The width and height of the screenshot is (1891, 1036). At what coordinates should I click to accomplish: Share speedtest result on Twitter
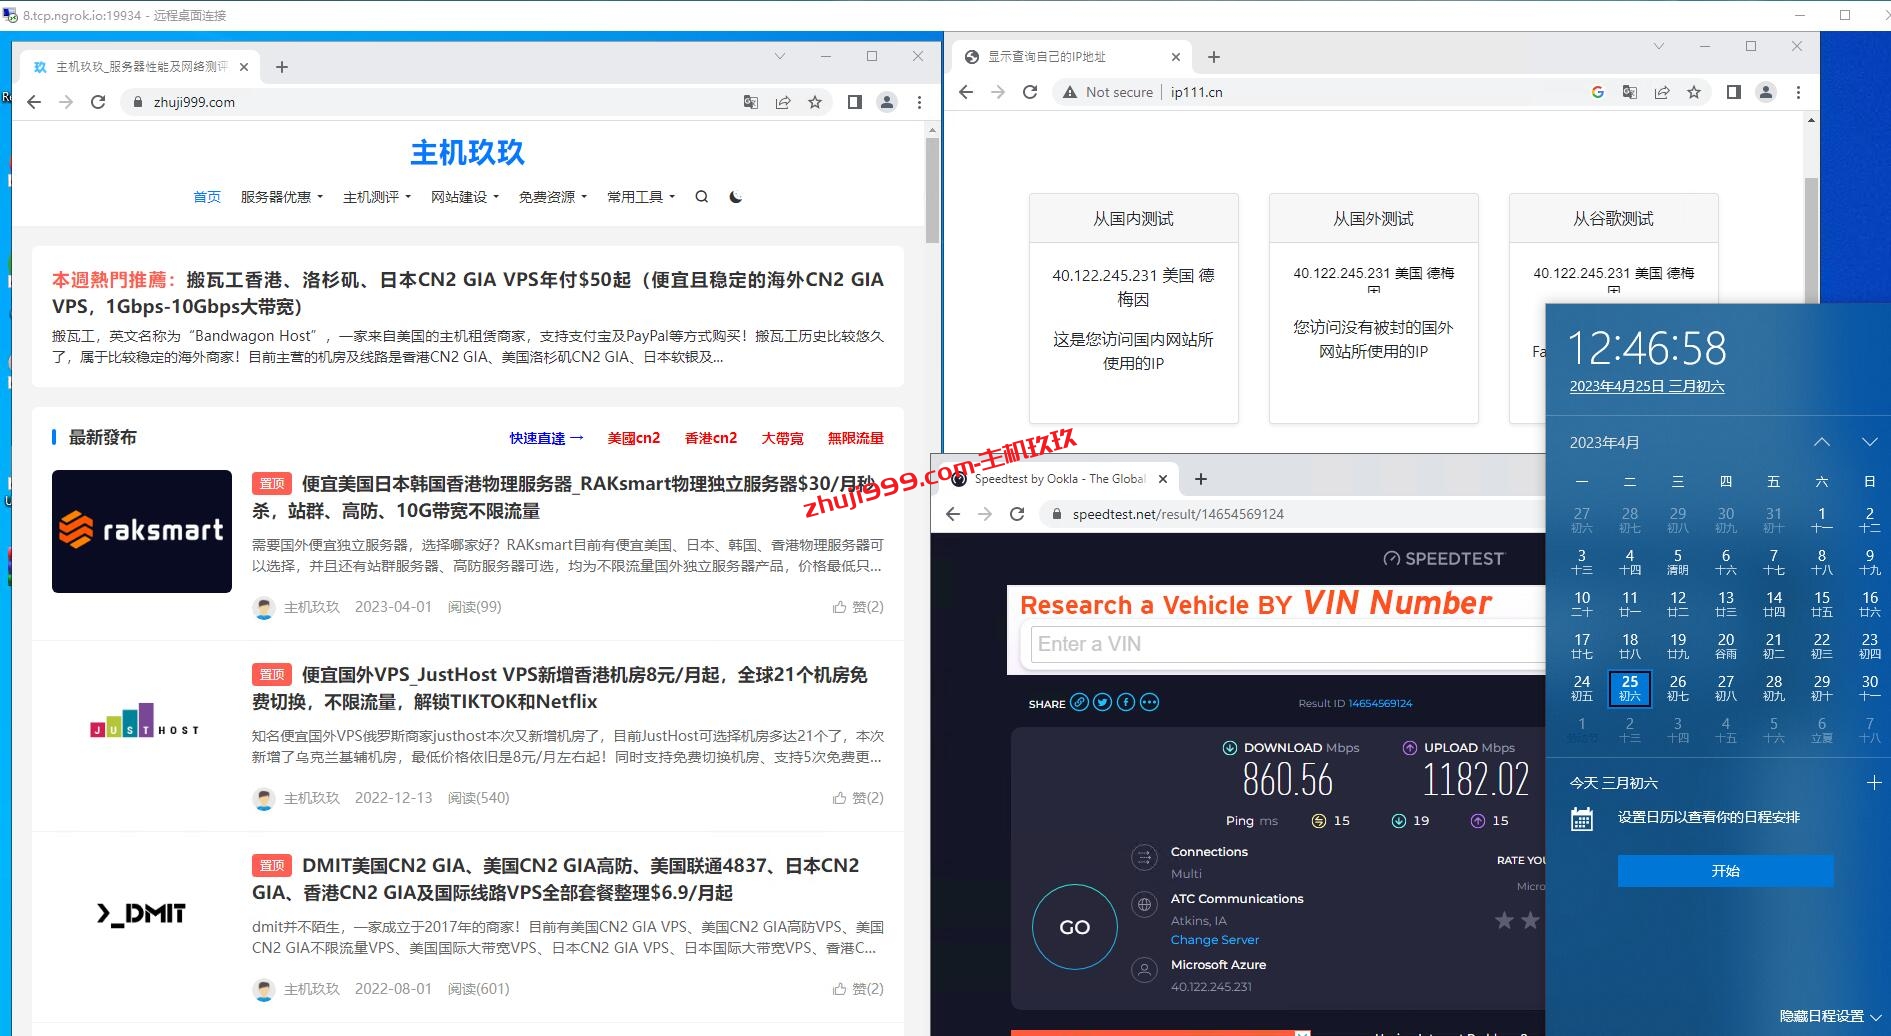tap(1102, 702)
